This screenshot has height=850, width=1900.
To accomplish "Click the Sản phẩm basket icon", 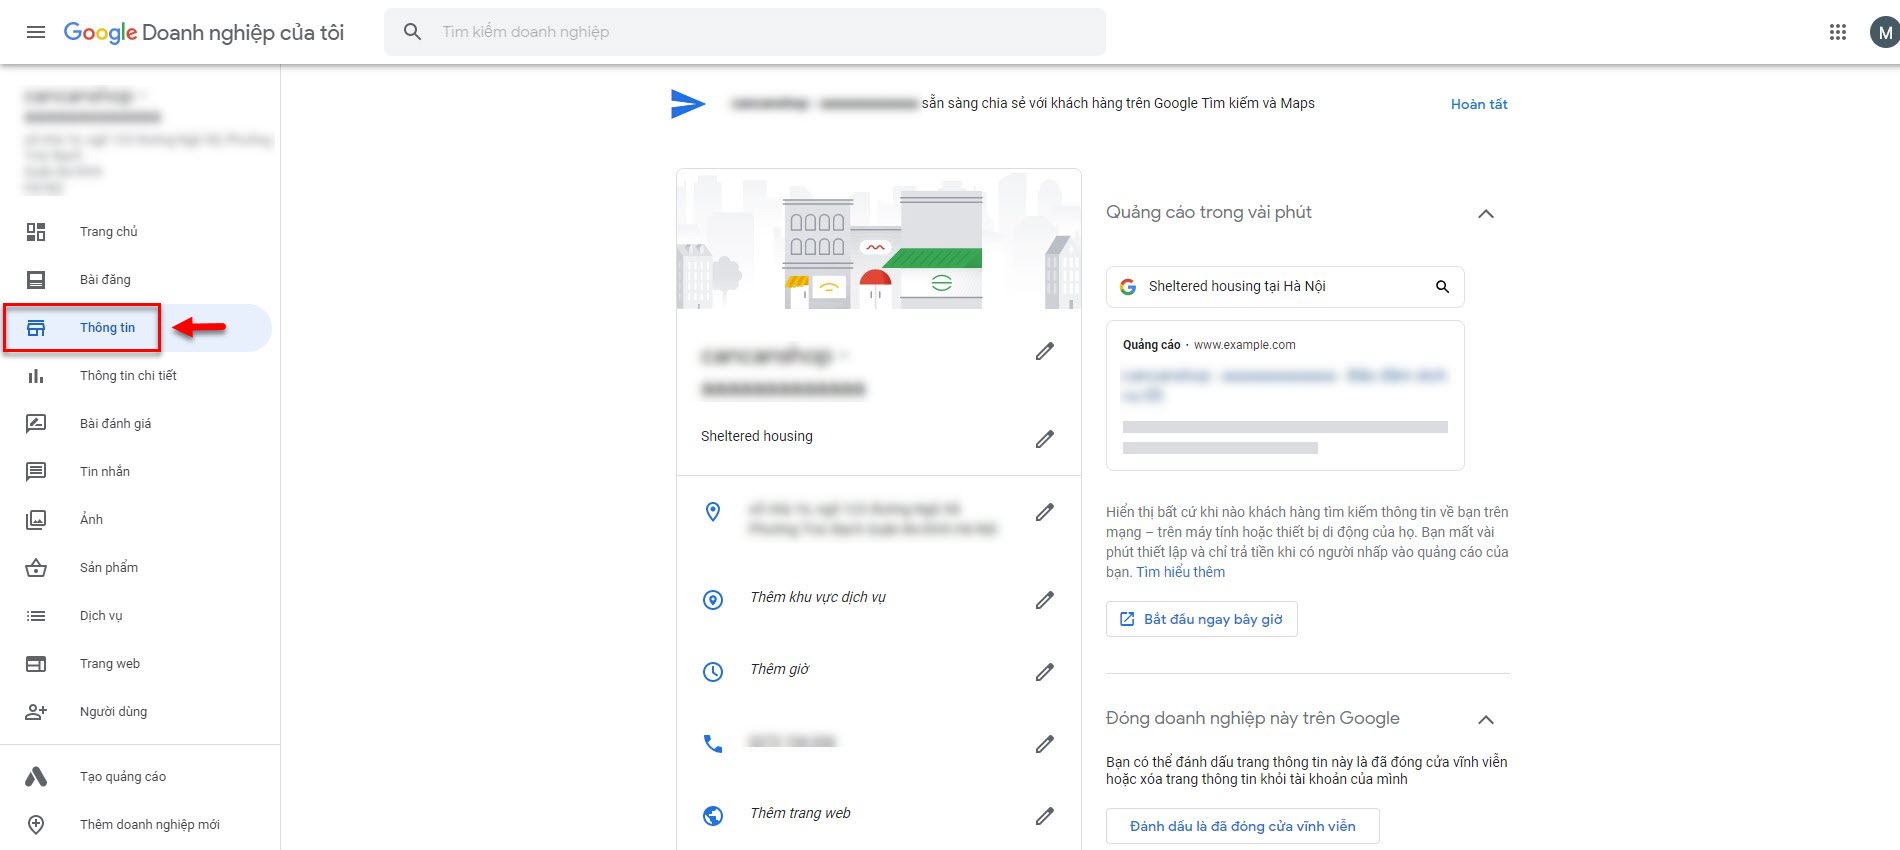I will [36, 568].
